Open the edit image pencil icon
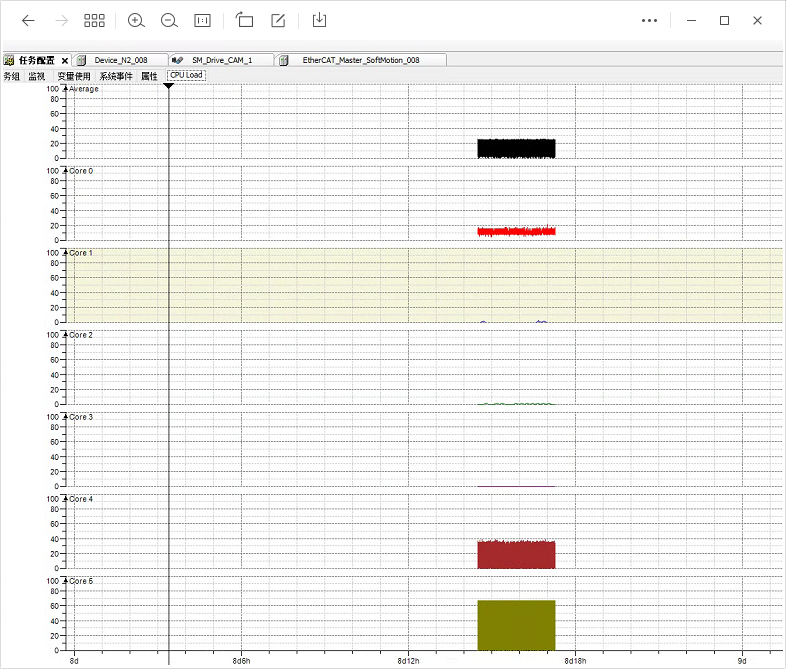This screenshot has width=786, height=669. pyautogui.click(x=279, y=20)
